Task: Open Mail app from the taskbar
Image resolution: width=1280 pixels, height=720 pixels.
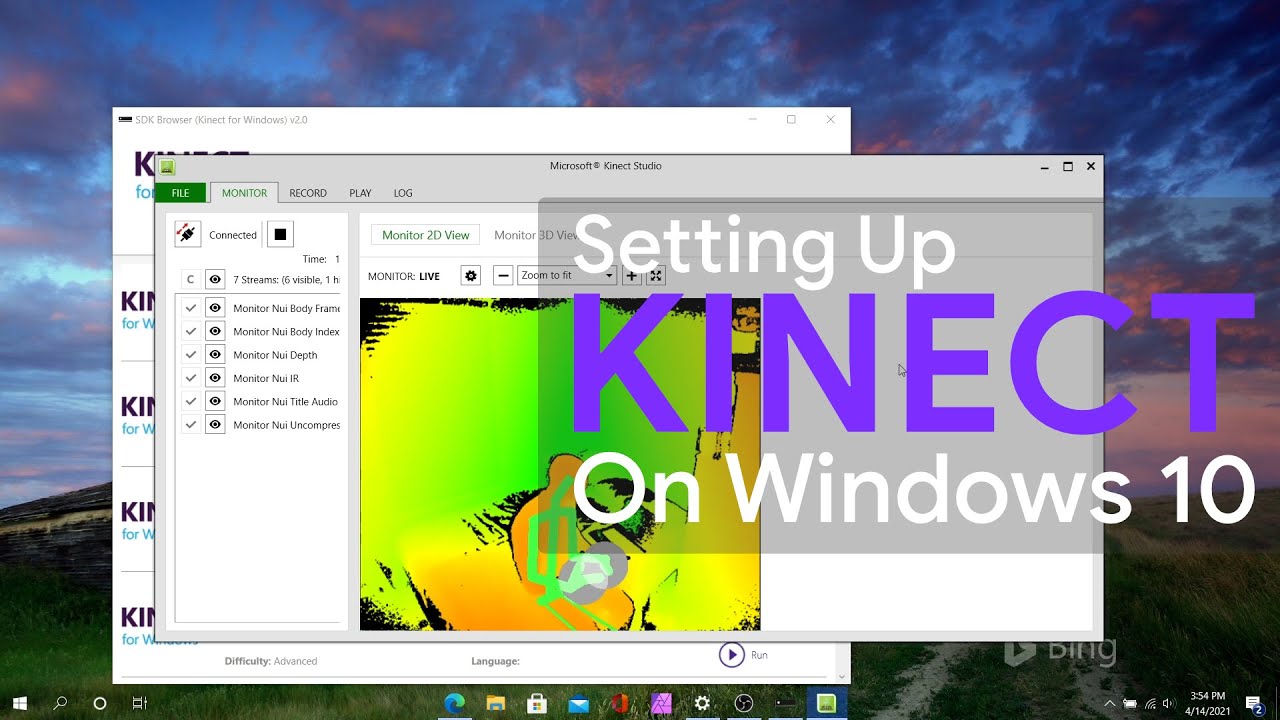Action: (578, 703)
